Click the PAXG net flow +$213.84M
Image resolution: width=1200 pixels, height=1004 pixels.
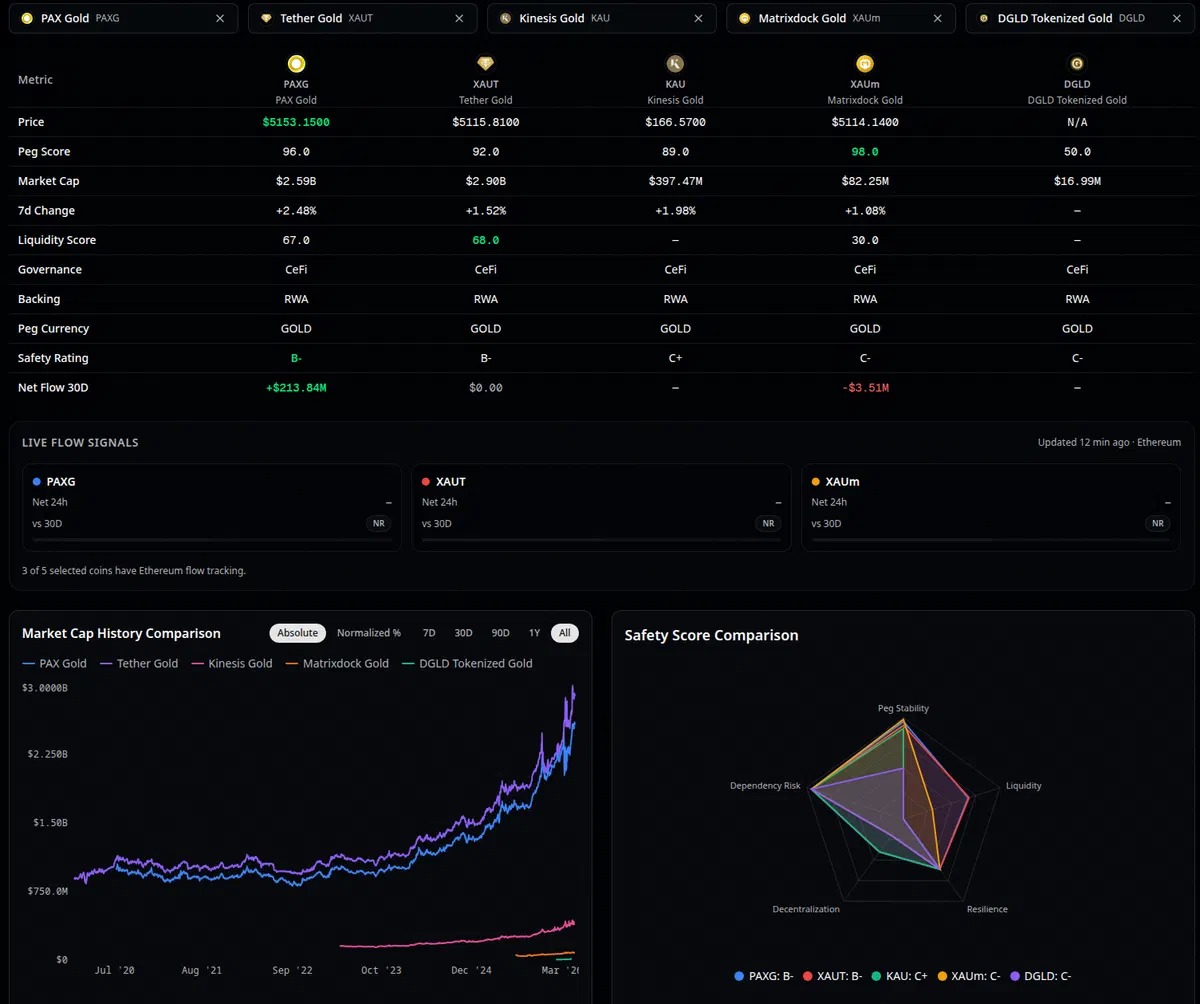point(296,387)
